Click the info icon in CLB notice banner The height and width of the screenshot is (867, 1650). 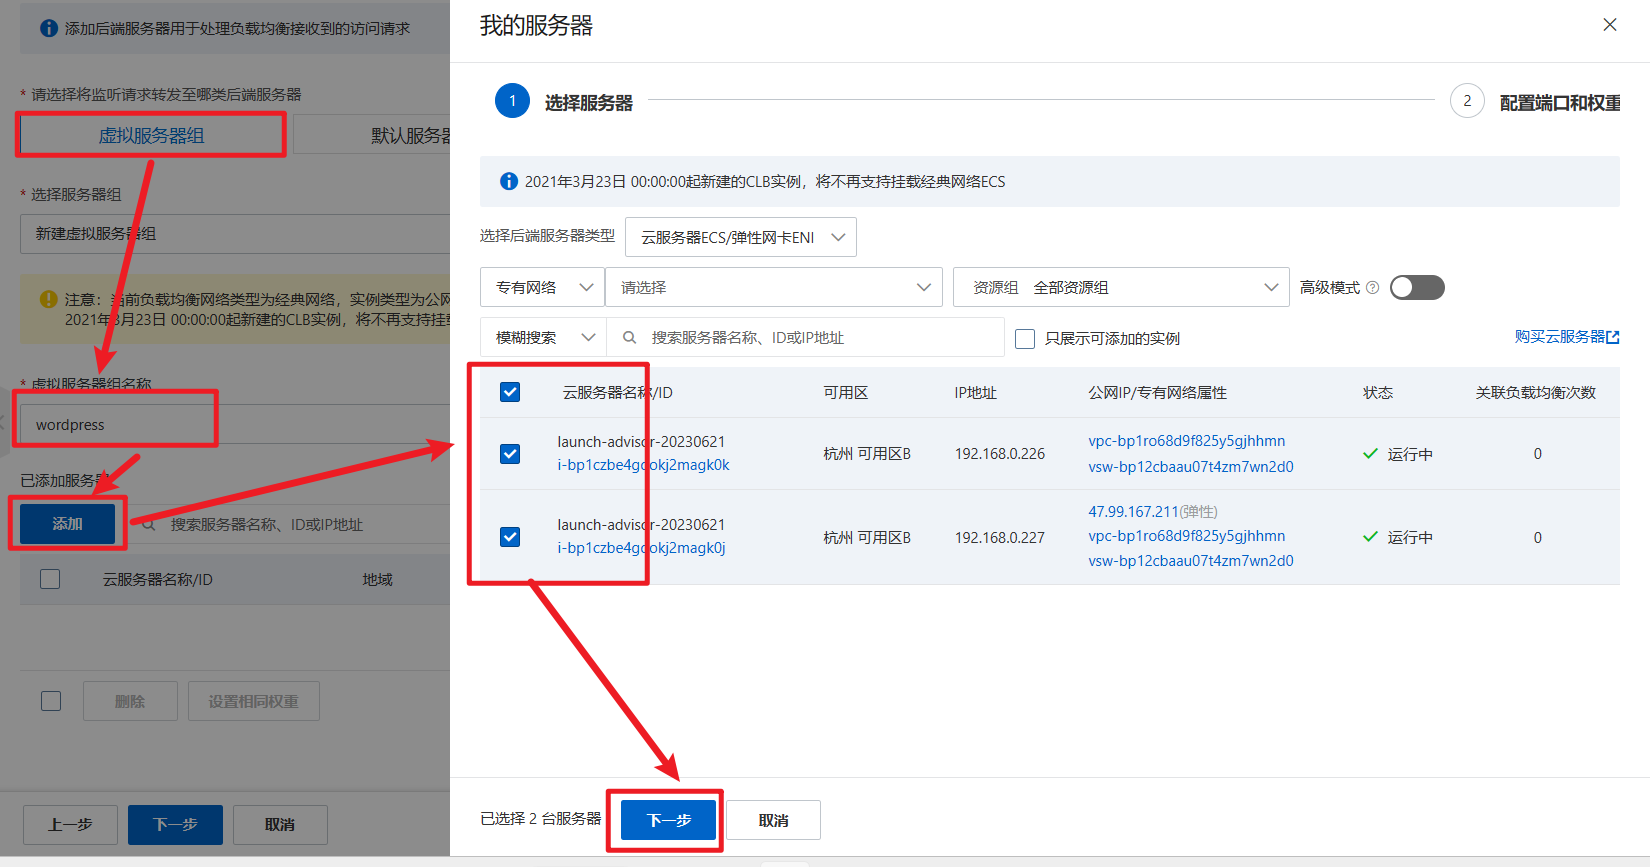click(x=509, y=182)
